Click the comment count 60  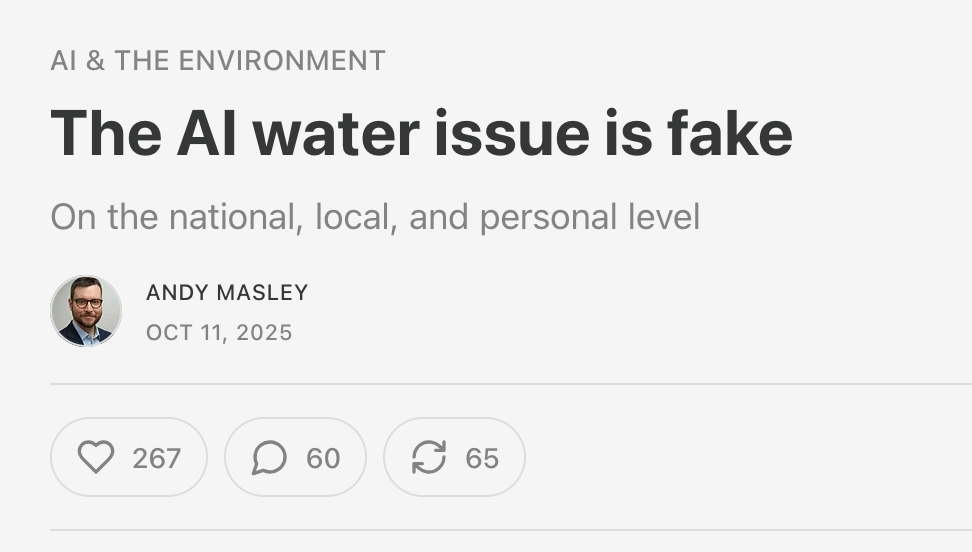point(323,458)
